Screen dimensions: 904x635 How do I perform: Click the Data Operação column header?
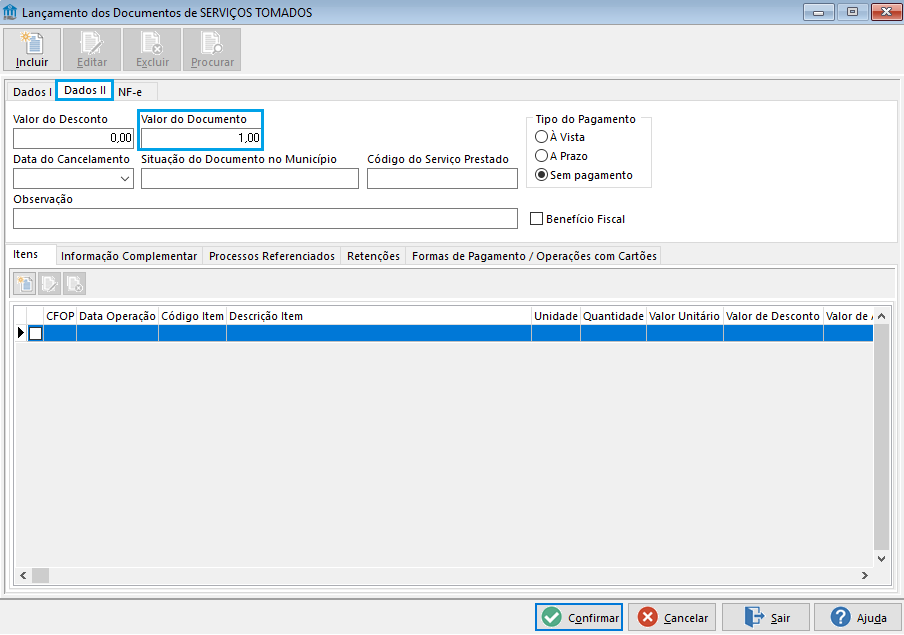[118, 316]
